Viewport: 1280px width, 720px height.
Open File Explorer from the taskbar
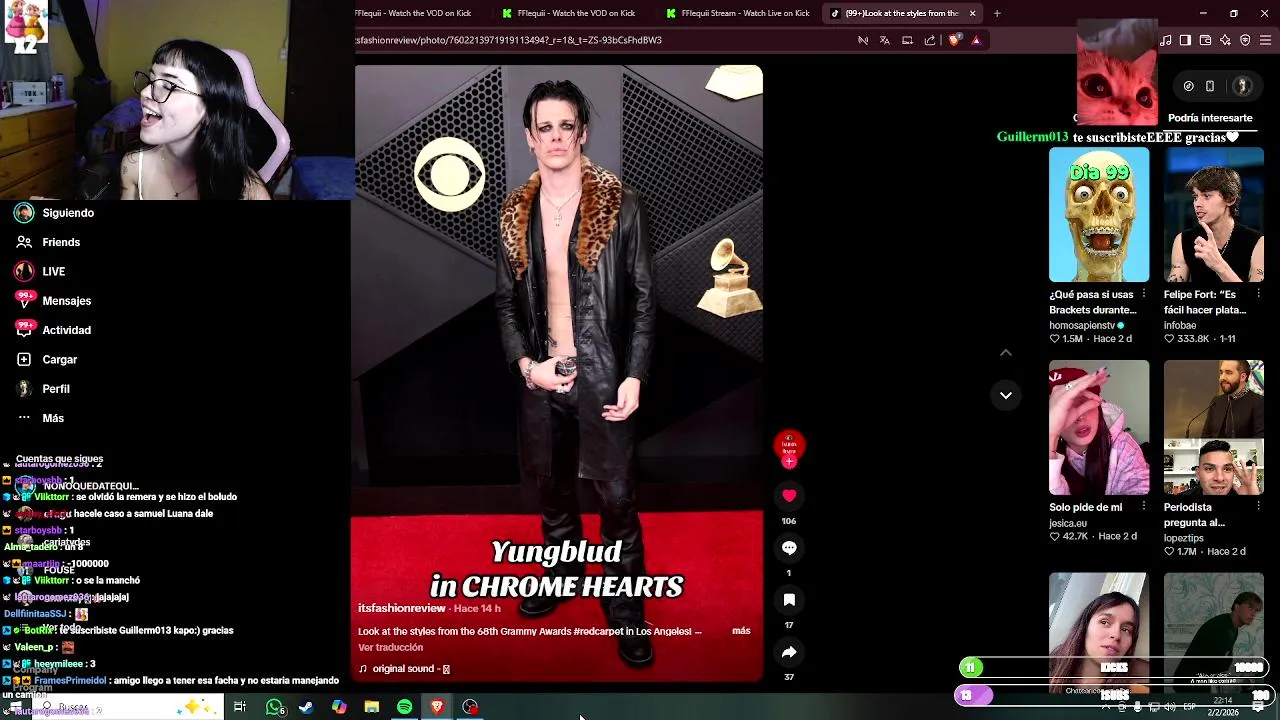point(372,707)
